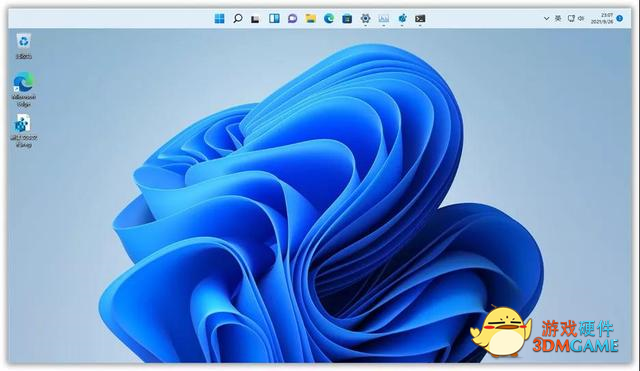Open Task View on the taskbar

point(256,19)
